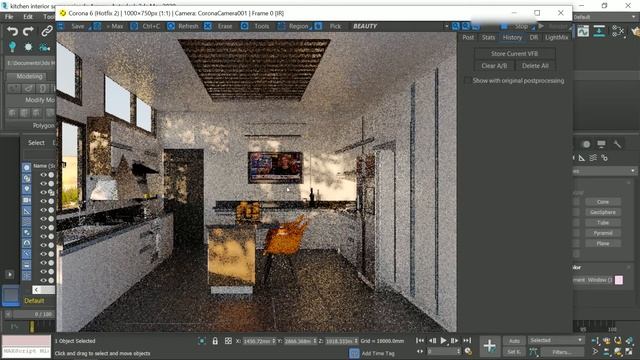Play the animation
This screenshot has height=360, width=640.
(443, 340)
